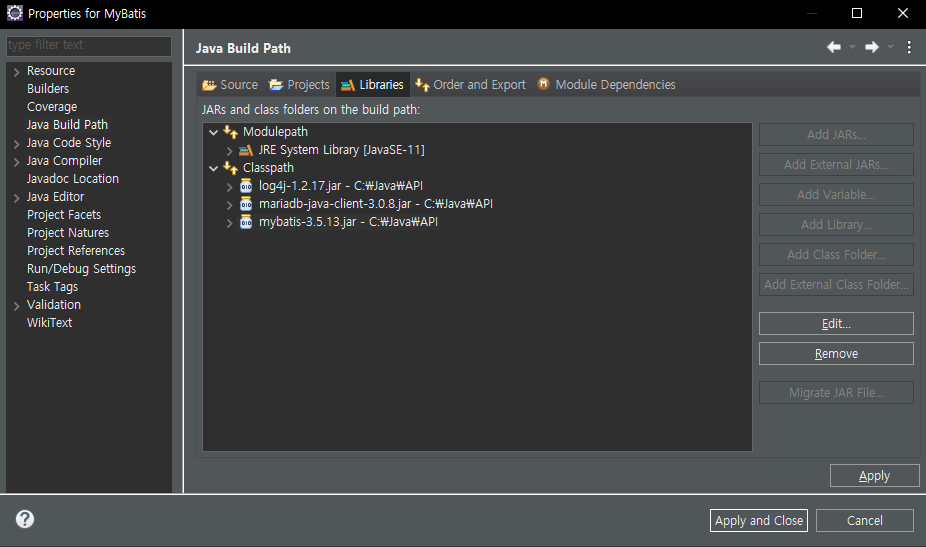Click Add External Class Folder... button
Screen dimensions: 926x547
point(836,285)
